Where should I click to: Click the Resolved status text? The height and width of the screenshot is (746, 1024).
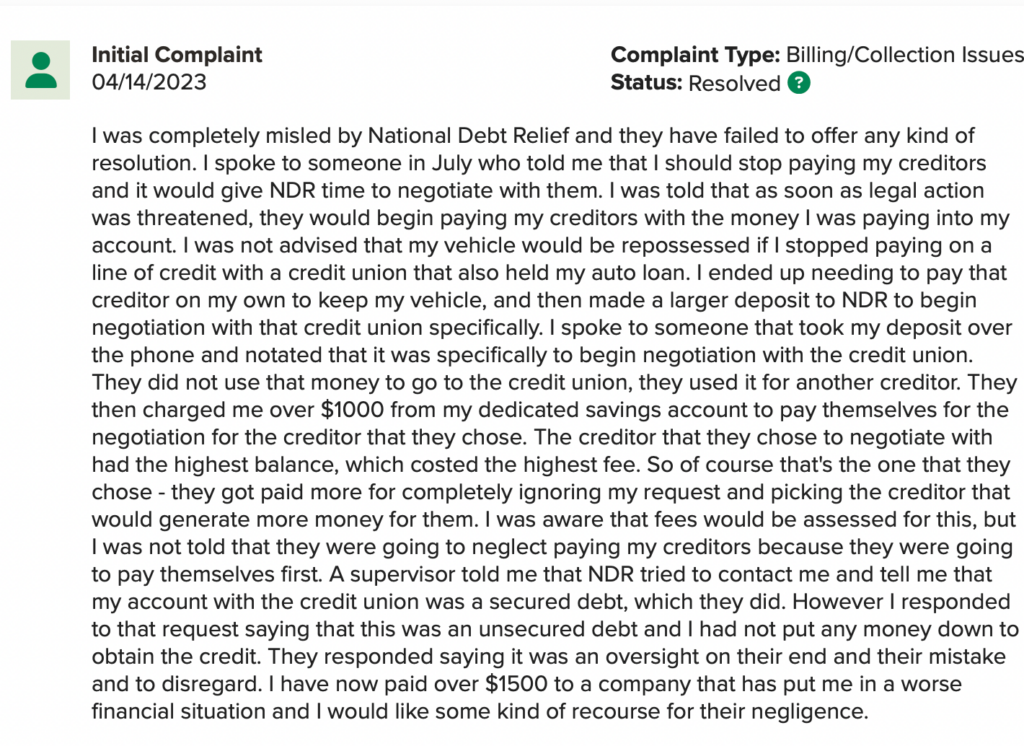tap(734, 83)
